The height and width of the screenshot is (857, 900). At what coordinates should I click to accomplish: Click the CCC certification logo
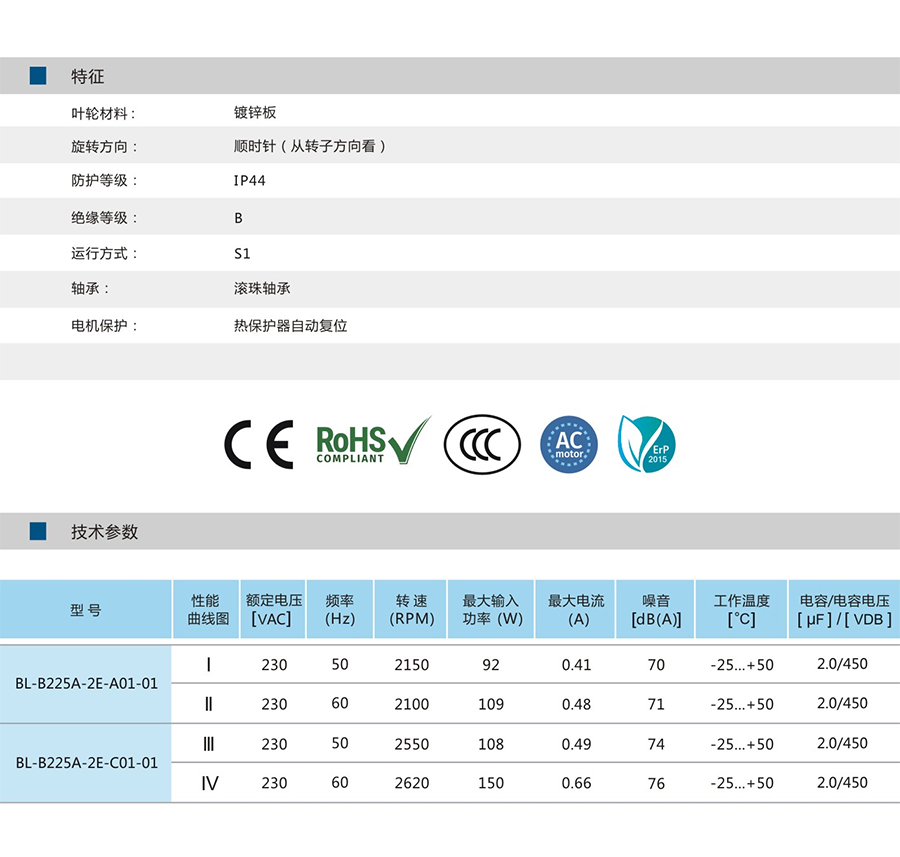482,444
